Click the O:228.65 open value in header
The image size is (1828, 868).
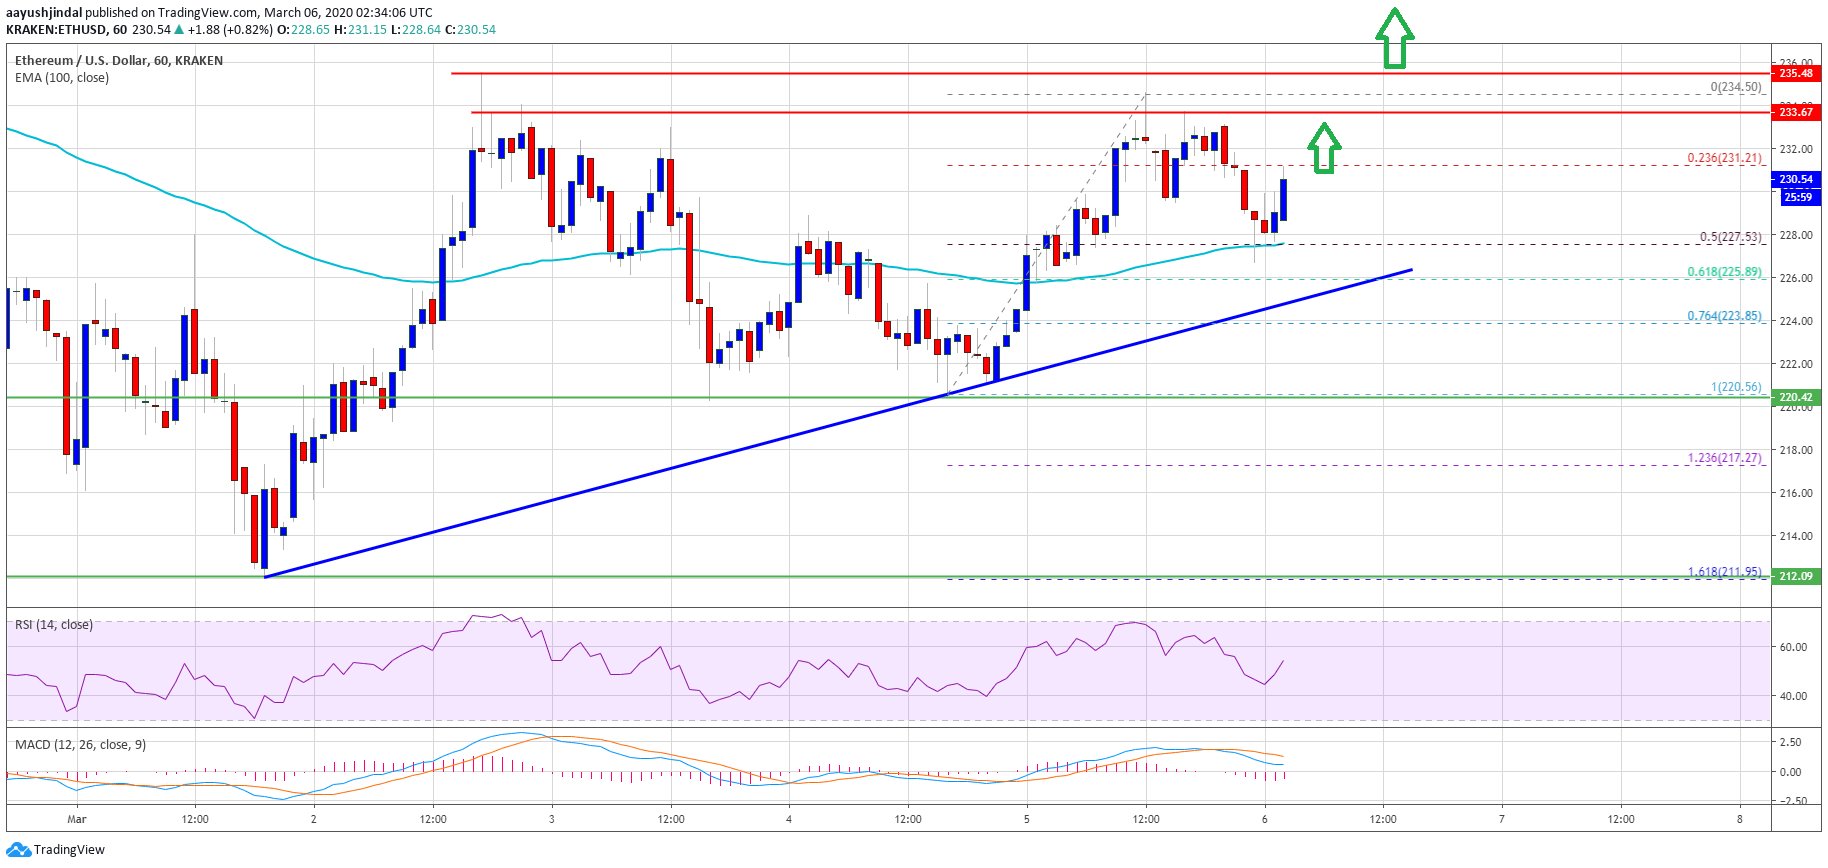click(303, 30)
